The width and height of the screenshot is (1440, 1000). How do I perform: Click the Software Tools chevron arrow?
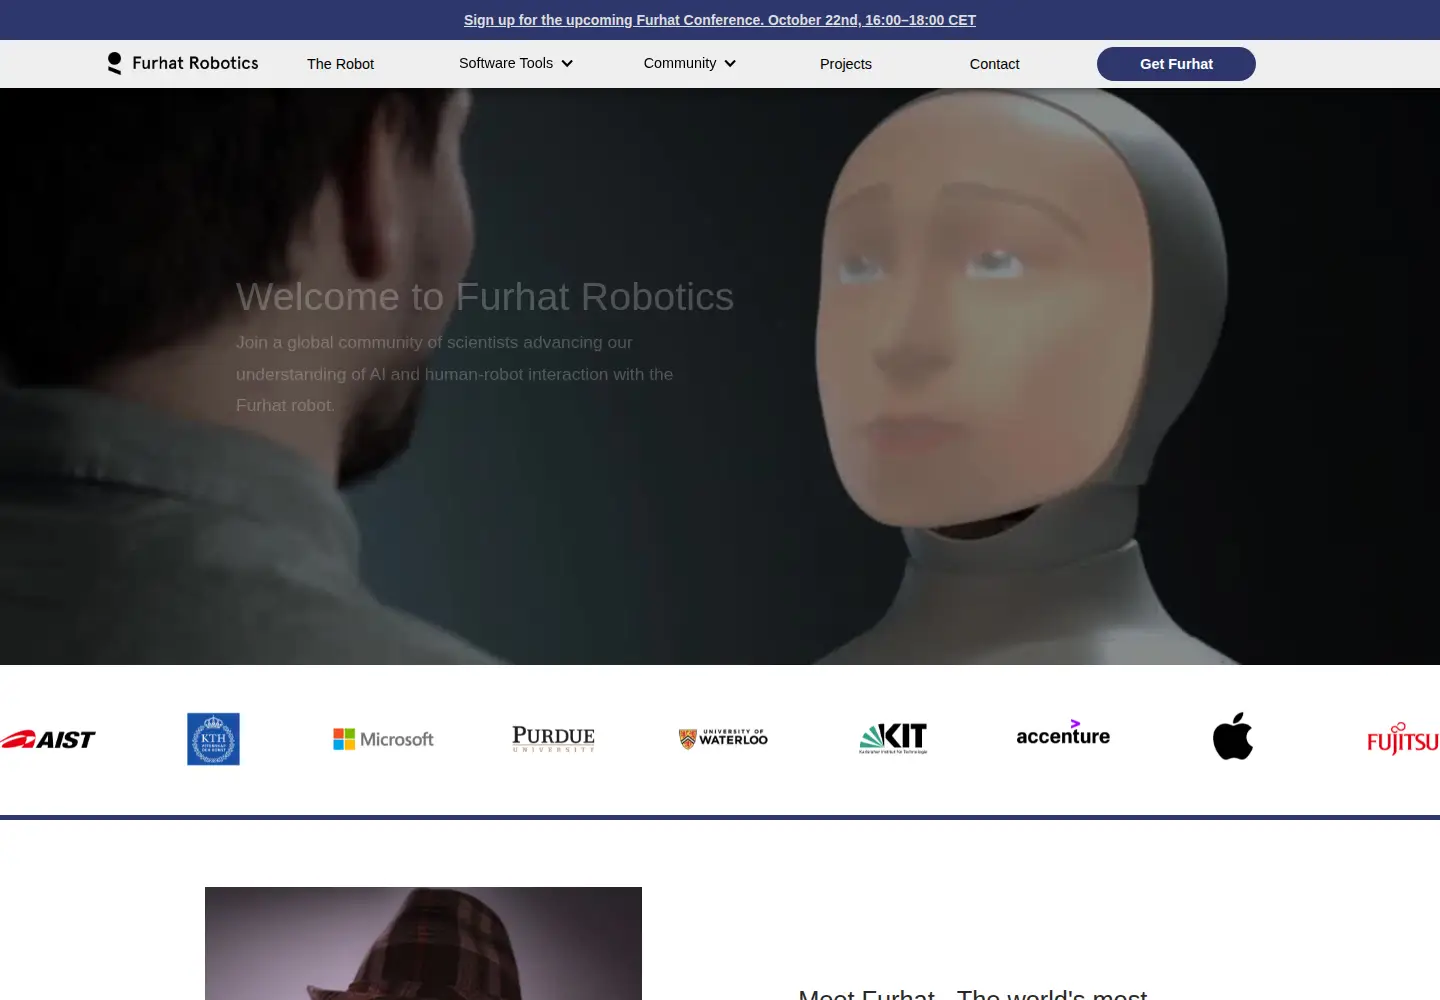click(567, 64)
